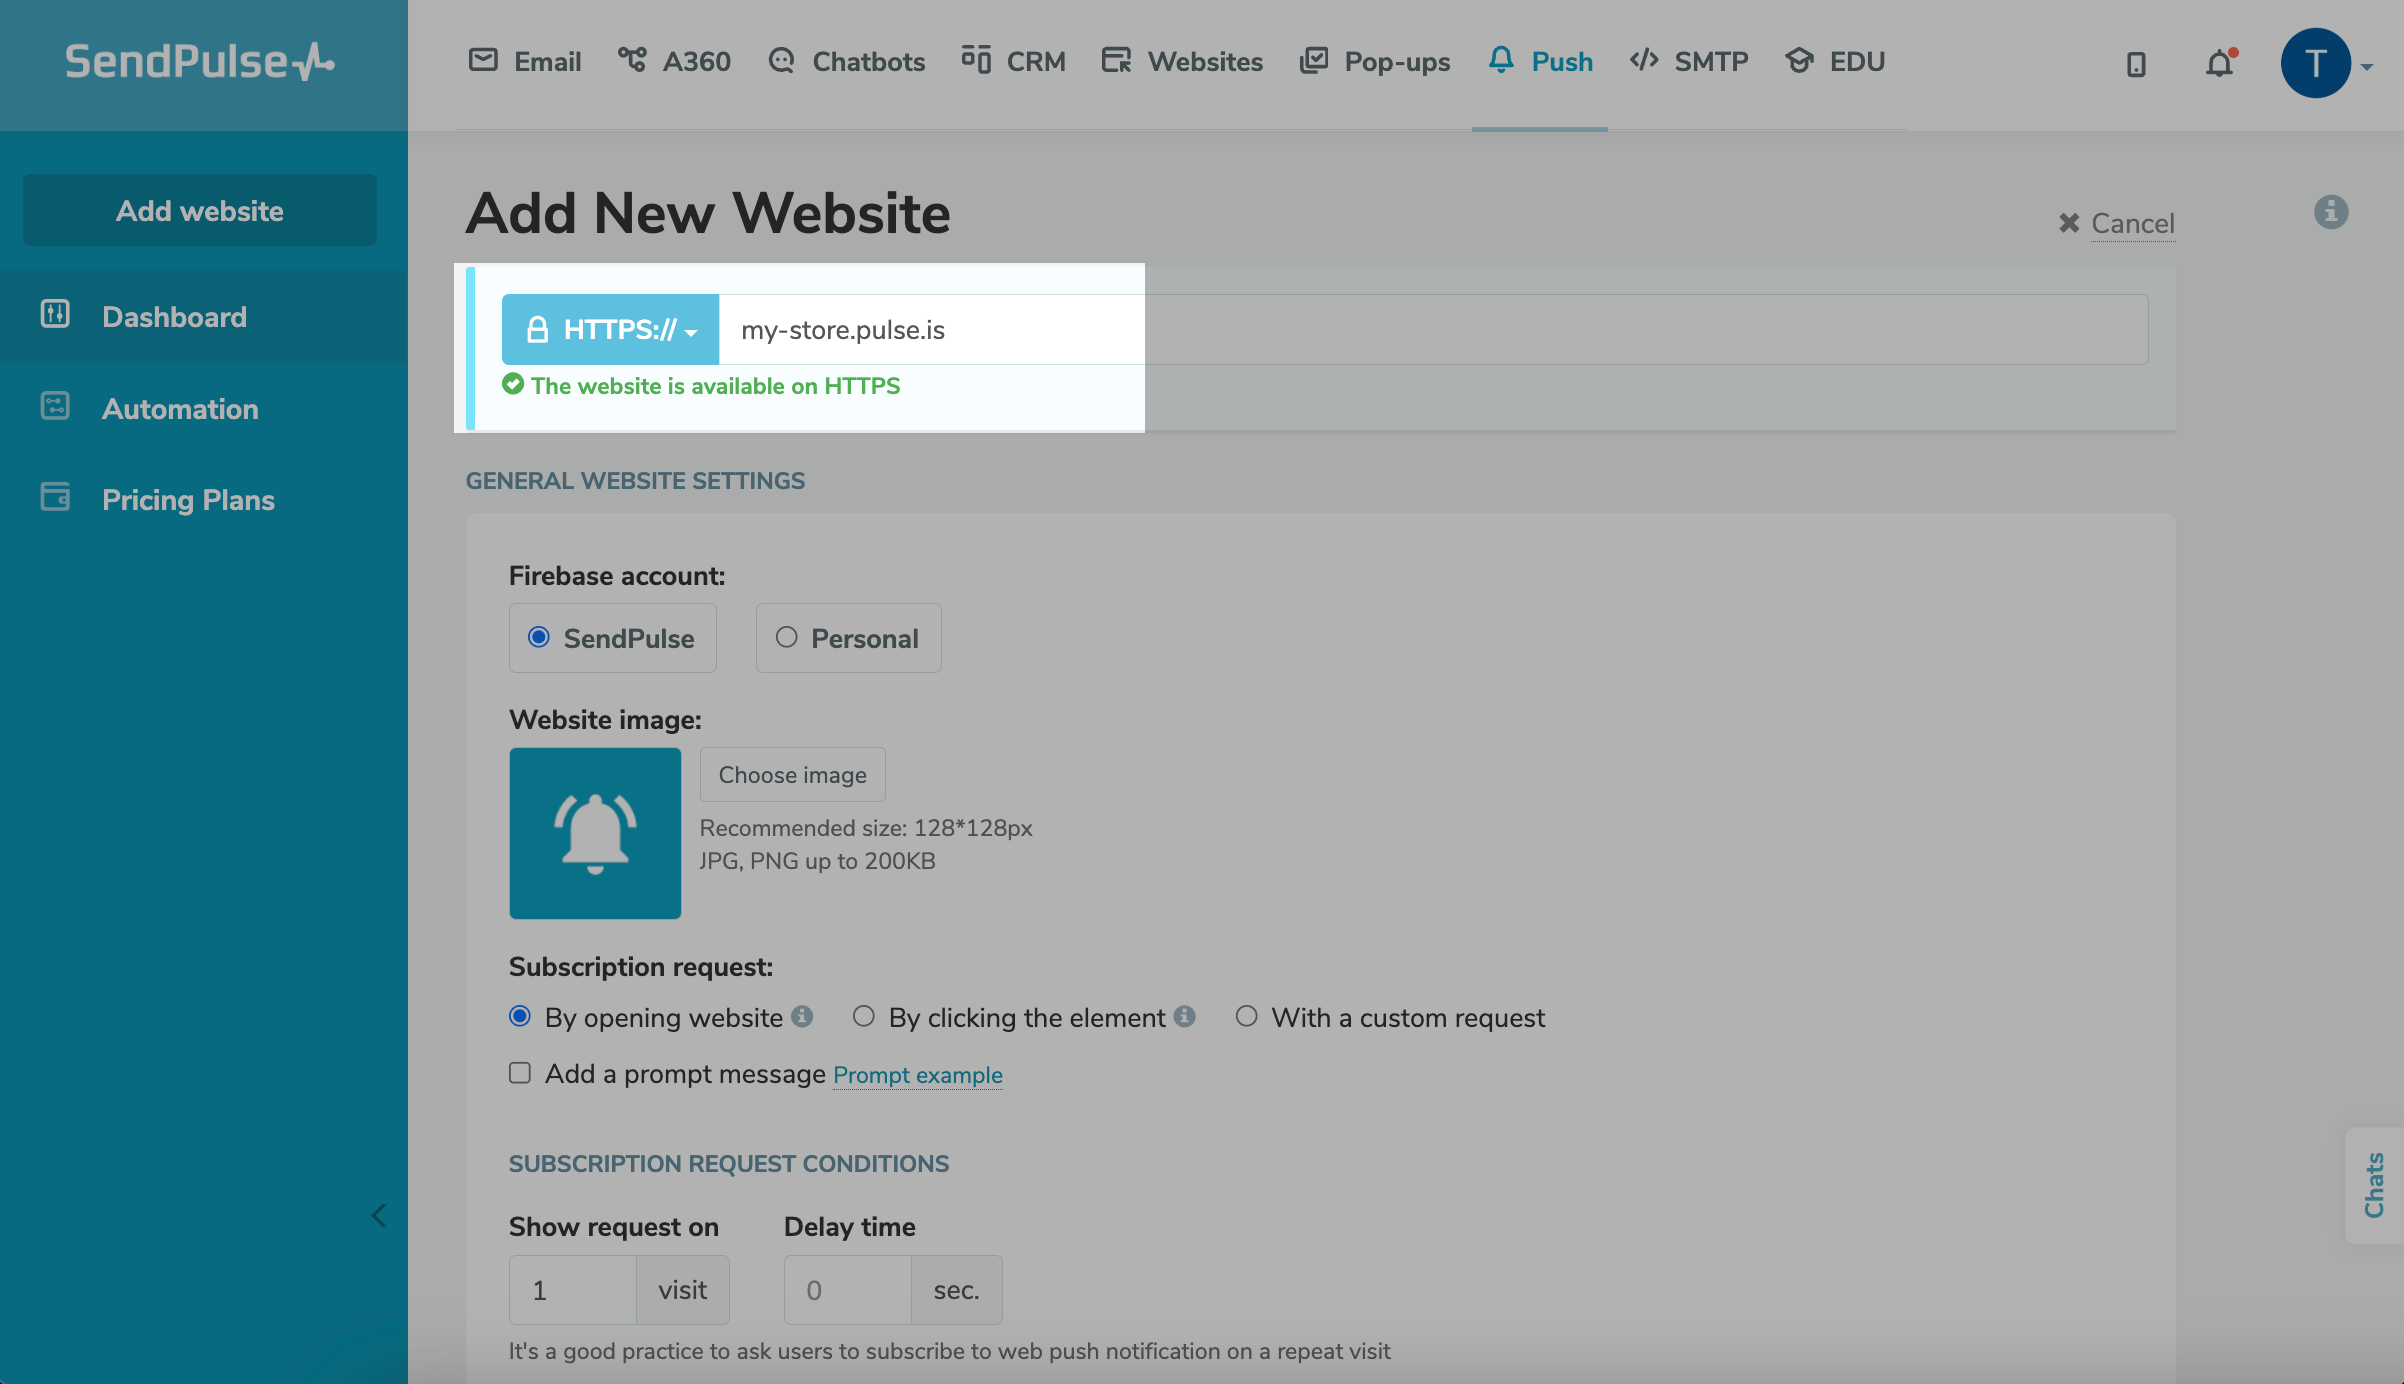
Task: Collapse the left sidebar with chevron
Action: [379, 1216]
